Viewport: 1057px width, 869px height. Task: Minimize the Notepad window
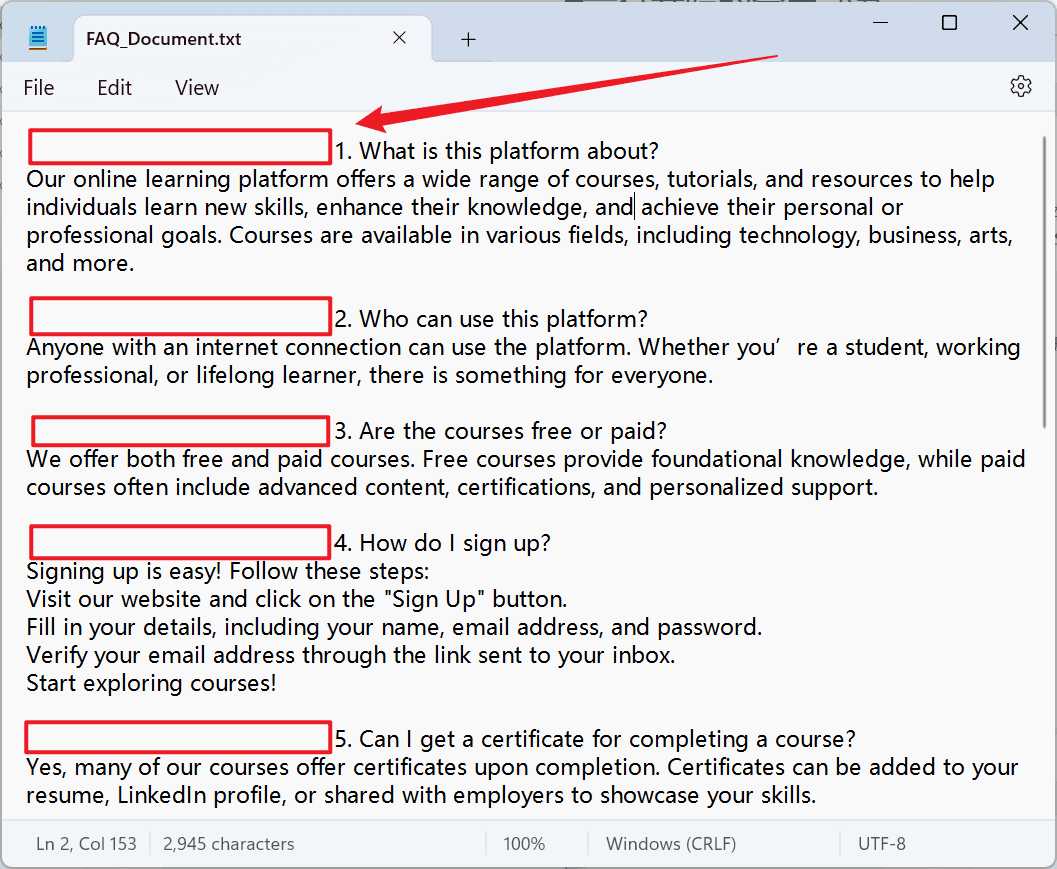pos(880,23)
